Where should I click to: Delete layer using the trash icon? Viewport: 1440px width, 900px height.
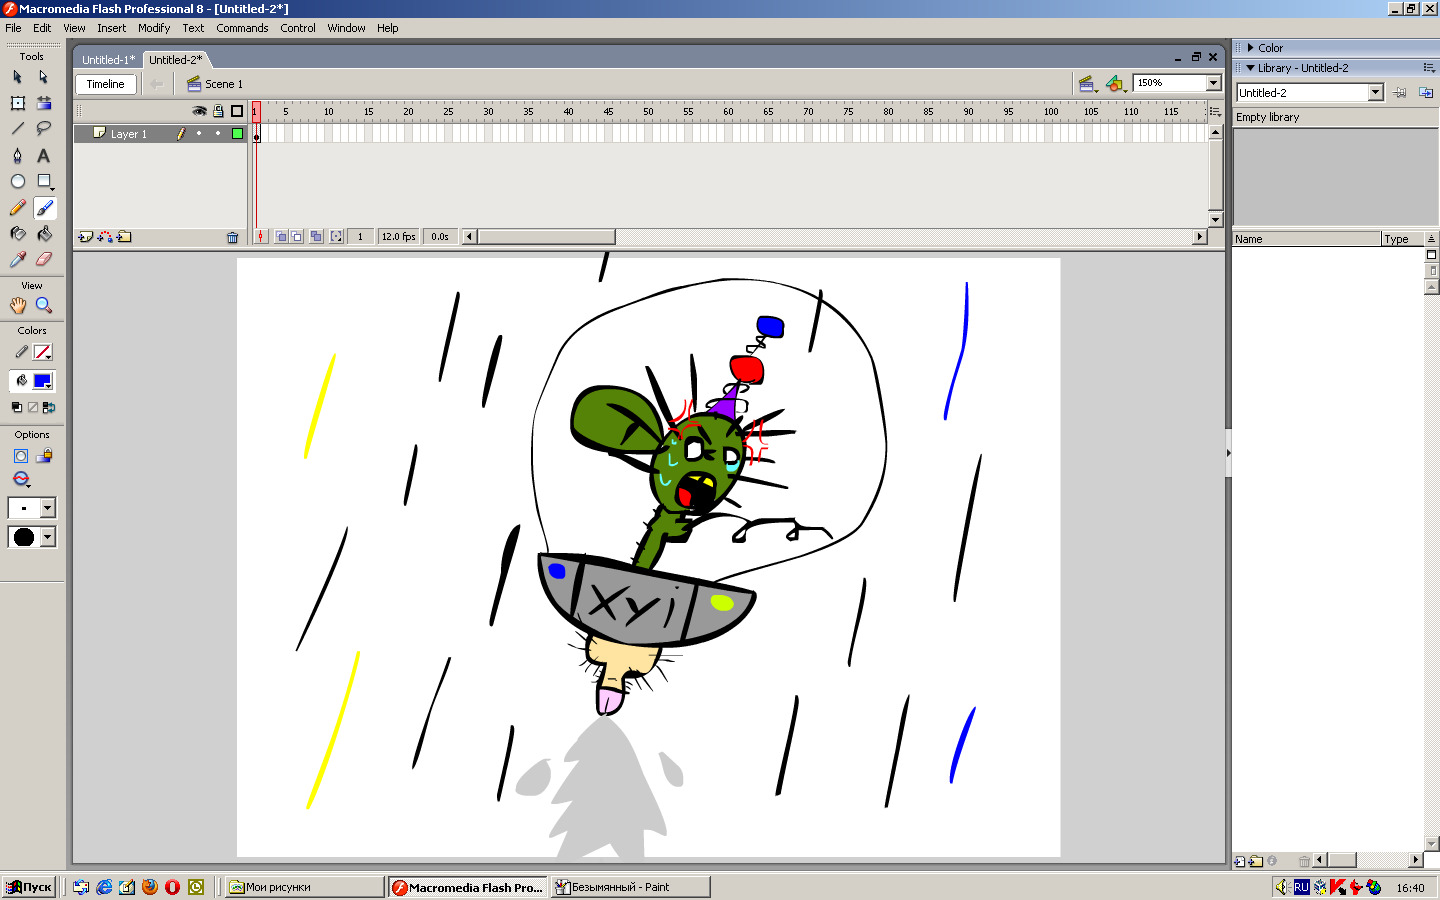coord(233,237)
